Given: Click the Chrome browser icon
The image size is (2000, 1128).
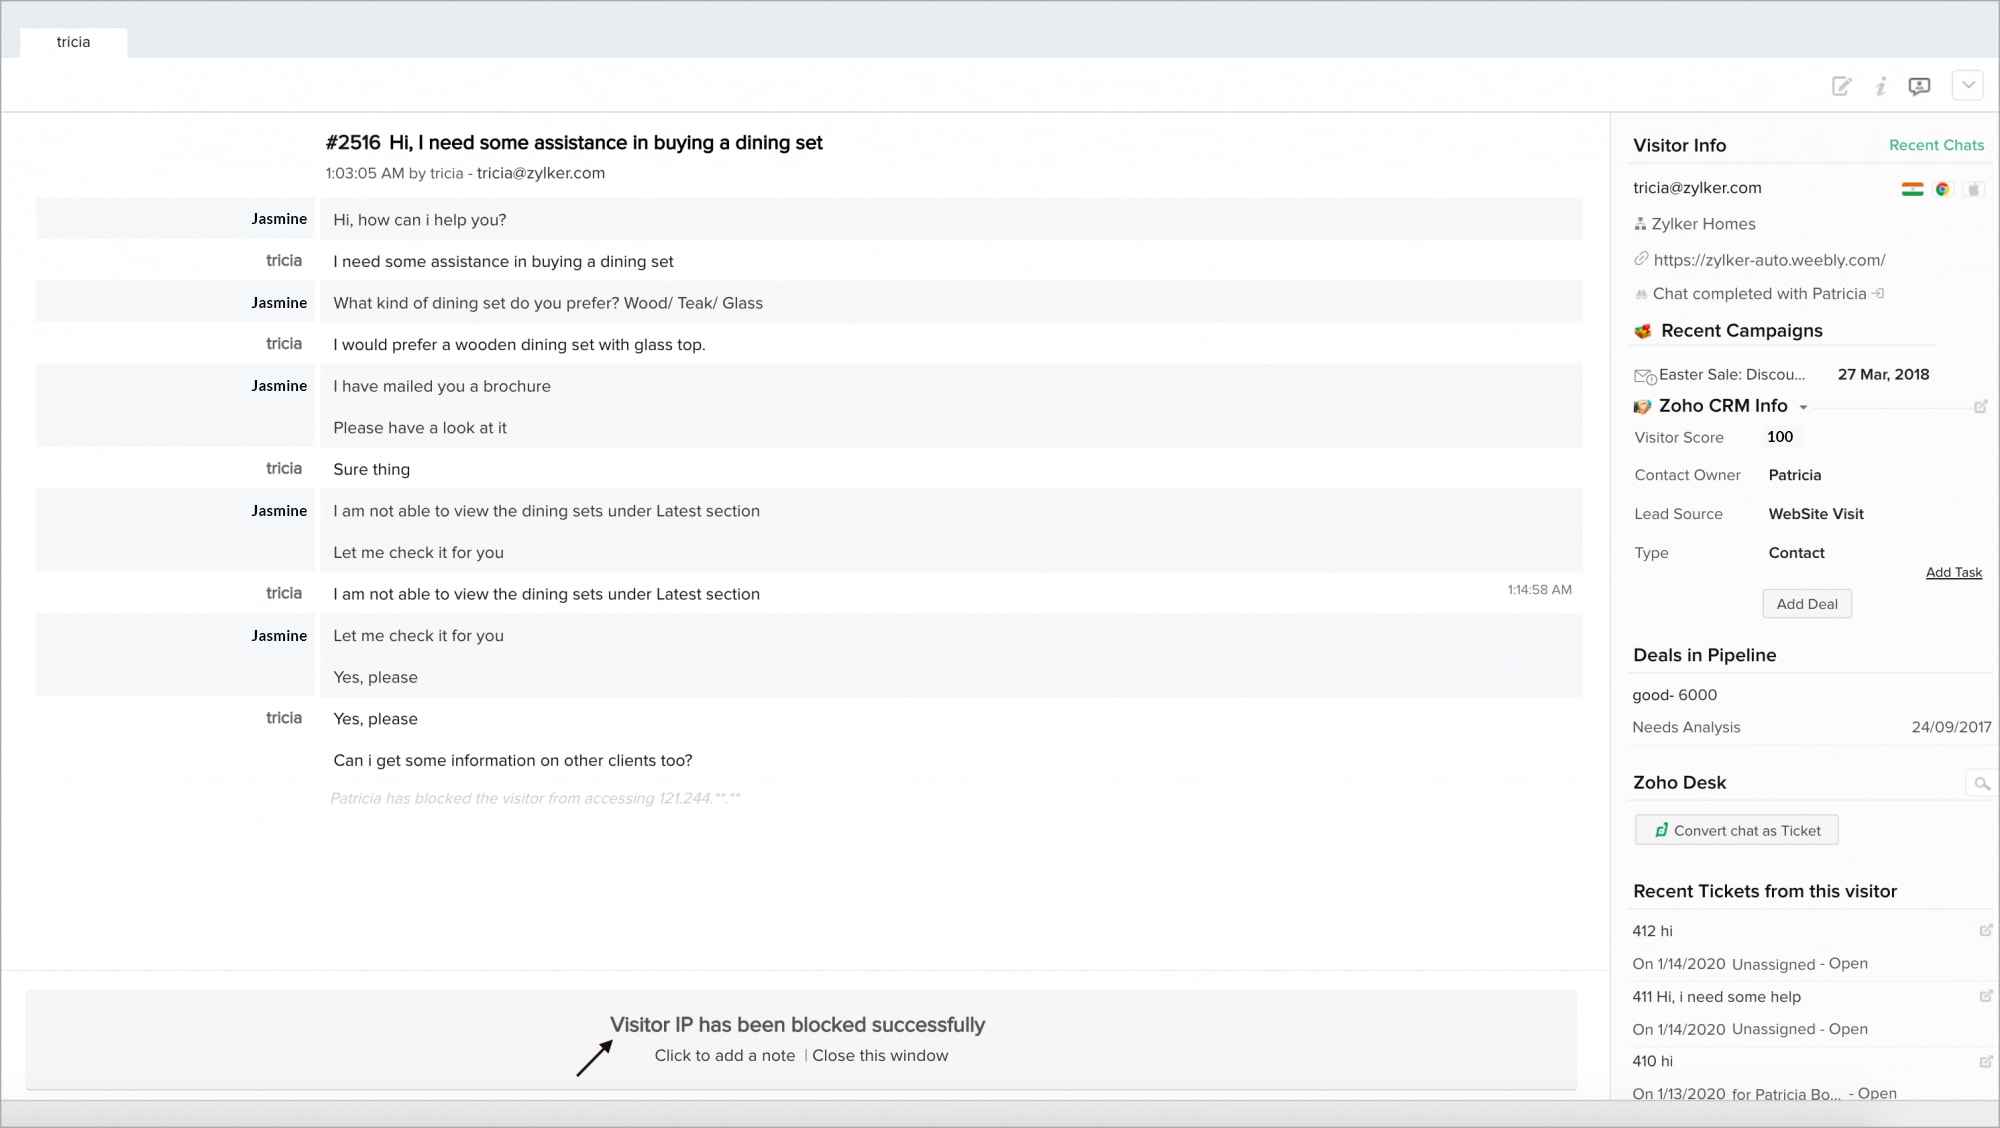Looking at the screenshot, I should pyautogui.click(x=1942, y=189).
